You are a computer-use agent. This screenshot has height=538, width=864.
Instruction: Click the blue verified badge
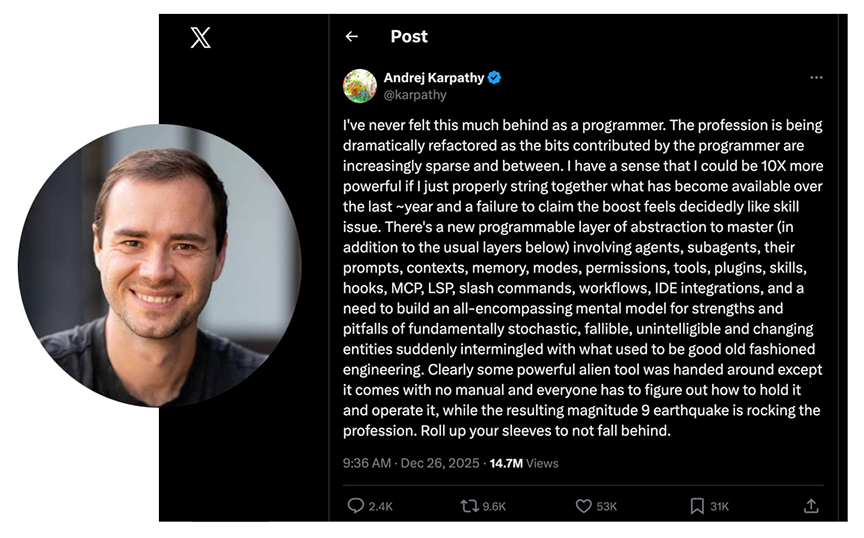click(494, 78)
